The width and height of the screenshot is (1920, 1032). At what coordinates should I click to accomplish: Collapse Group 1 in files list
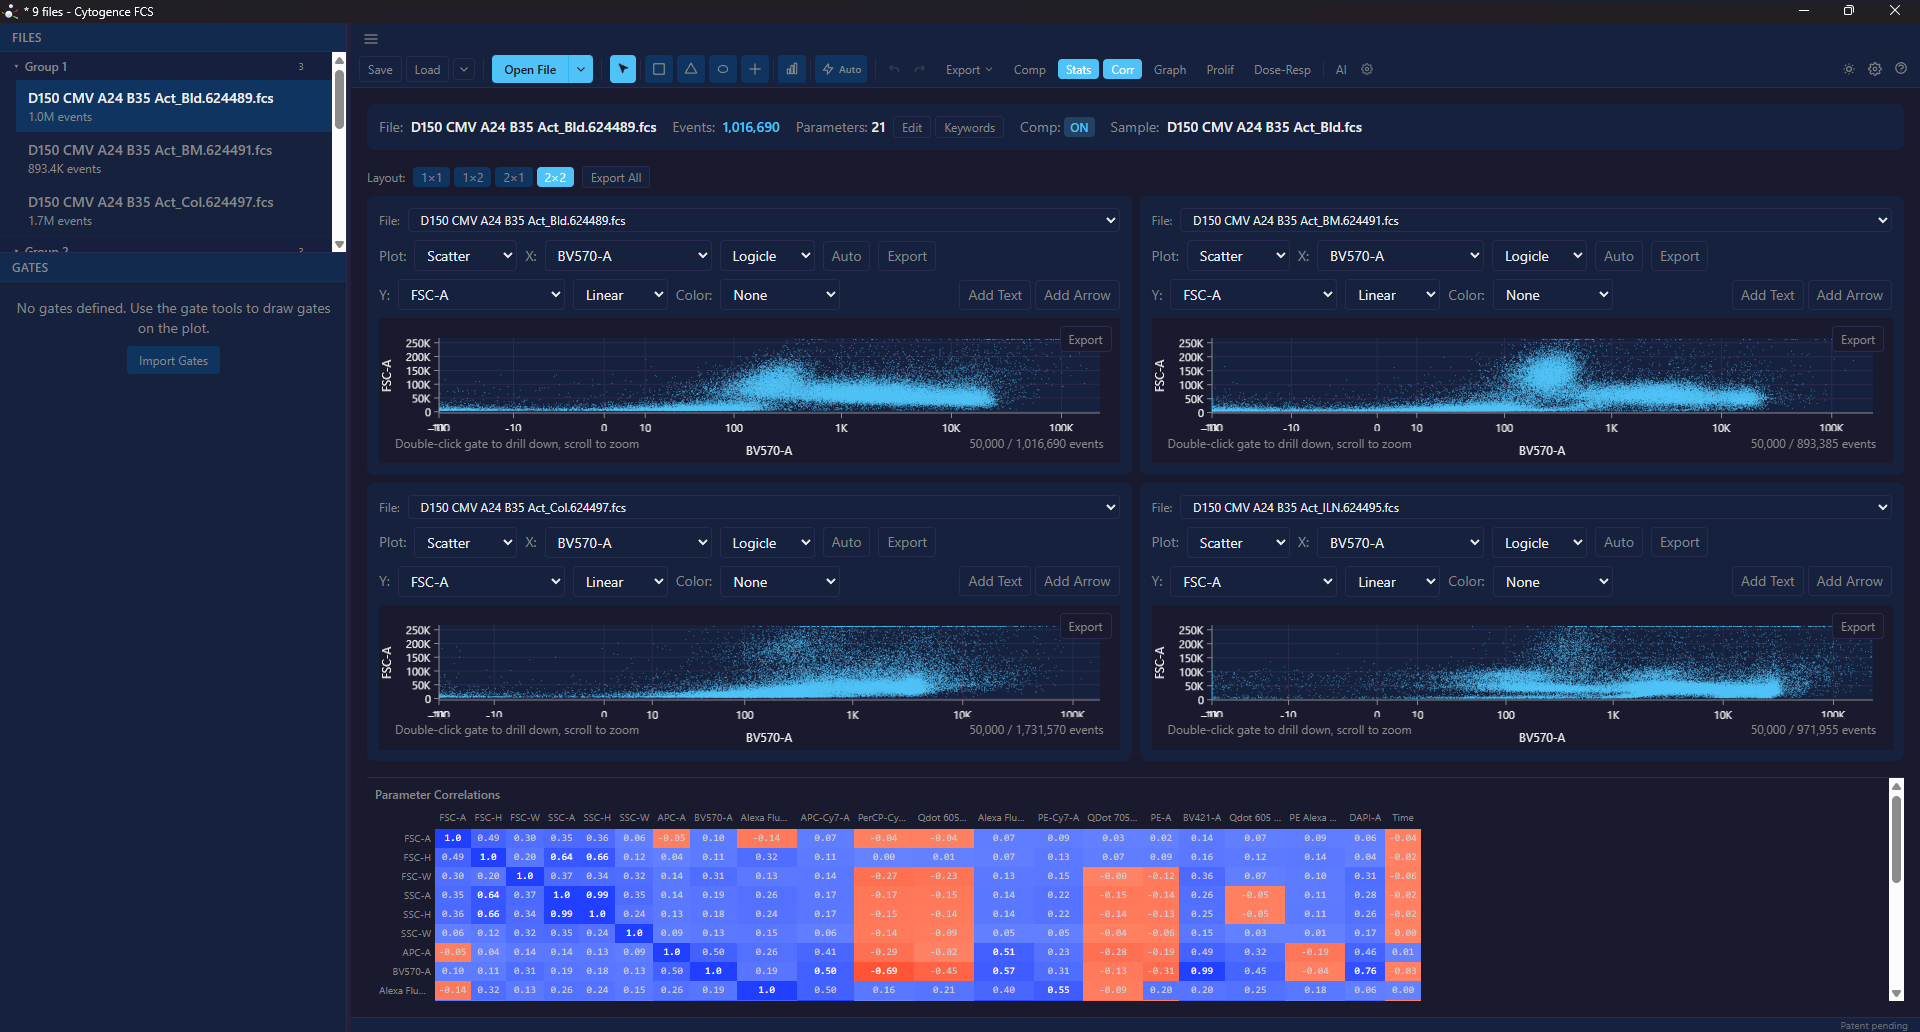[17, 67]
